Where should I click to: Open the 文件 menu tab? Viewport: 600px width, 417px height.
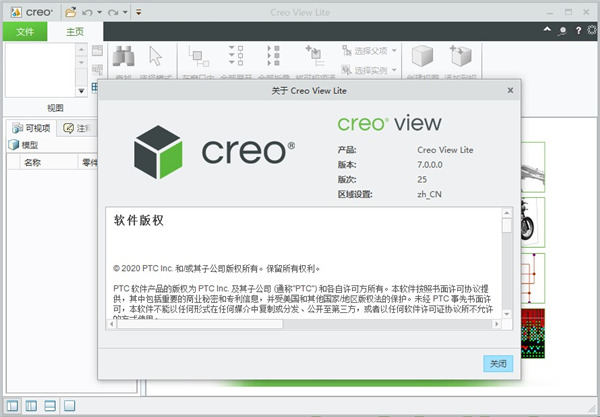[24, 32]
